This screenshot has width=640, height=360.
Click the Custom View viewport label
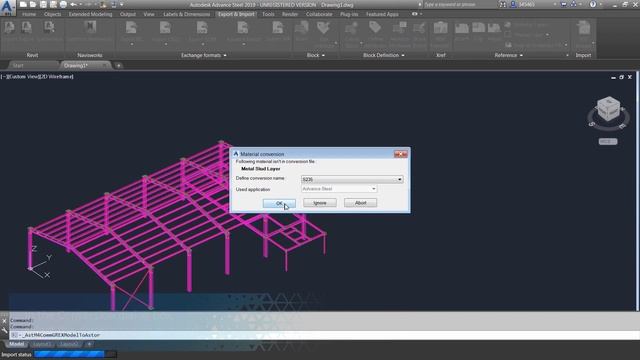pos(23,76)
